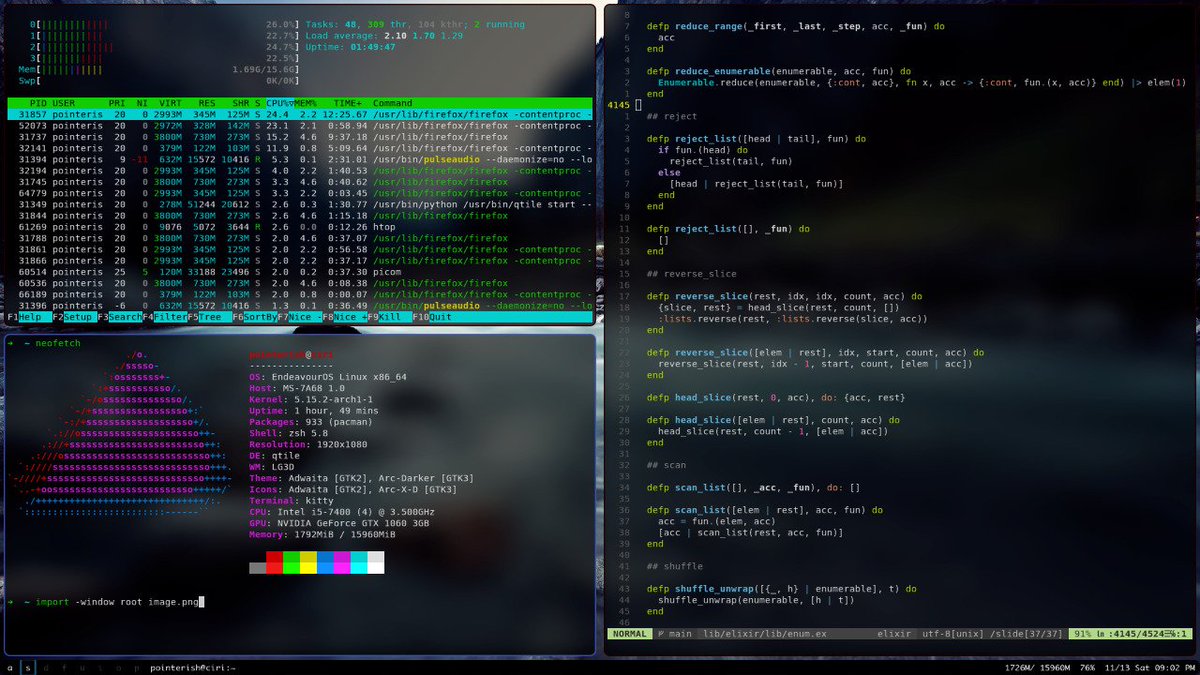1200x675 pixels.
Task: Click the 1726M/15960M memory indicator in the bar
Action: tap(1038, 667)
